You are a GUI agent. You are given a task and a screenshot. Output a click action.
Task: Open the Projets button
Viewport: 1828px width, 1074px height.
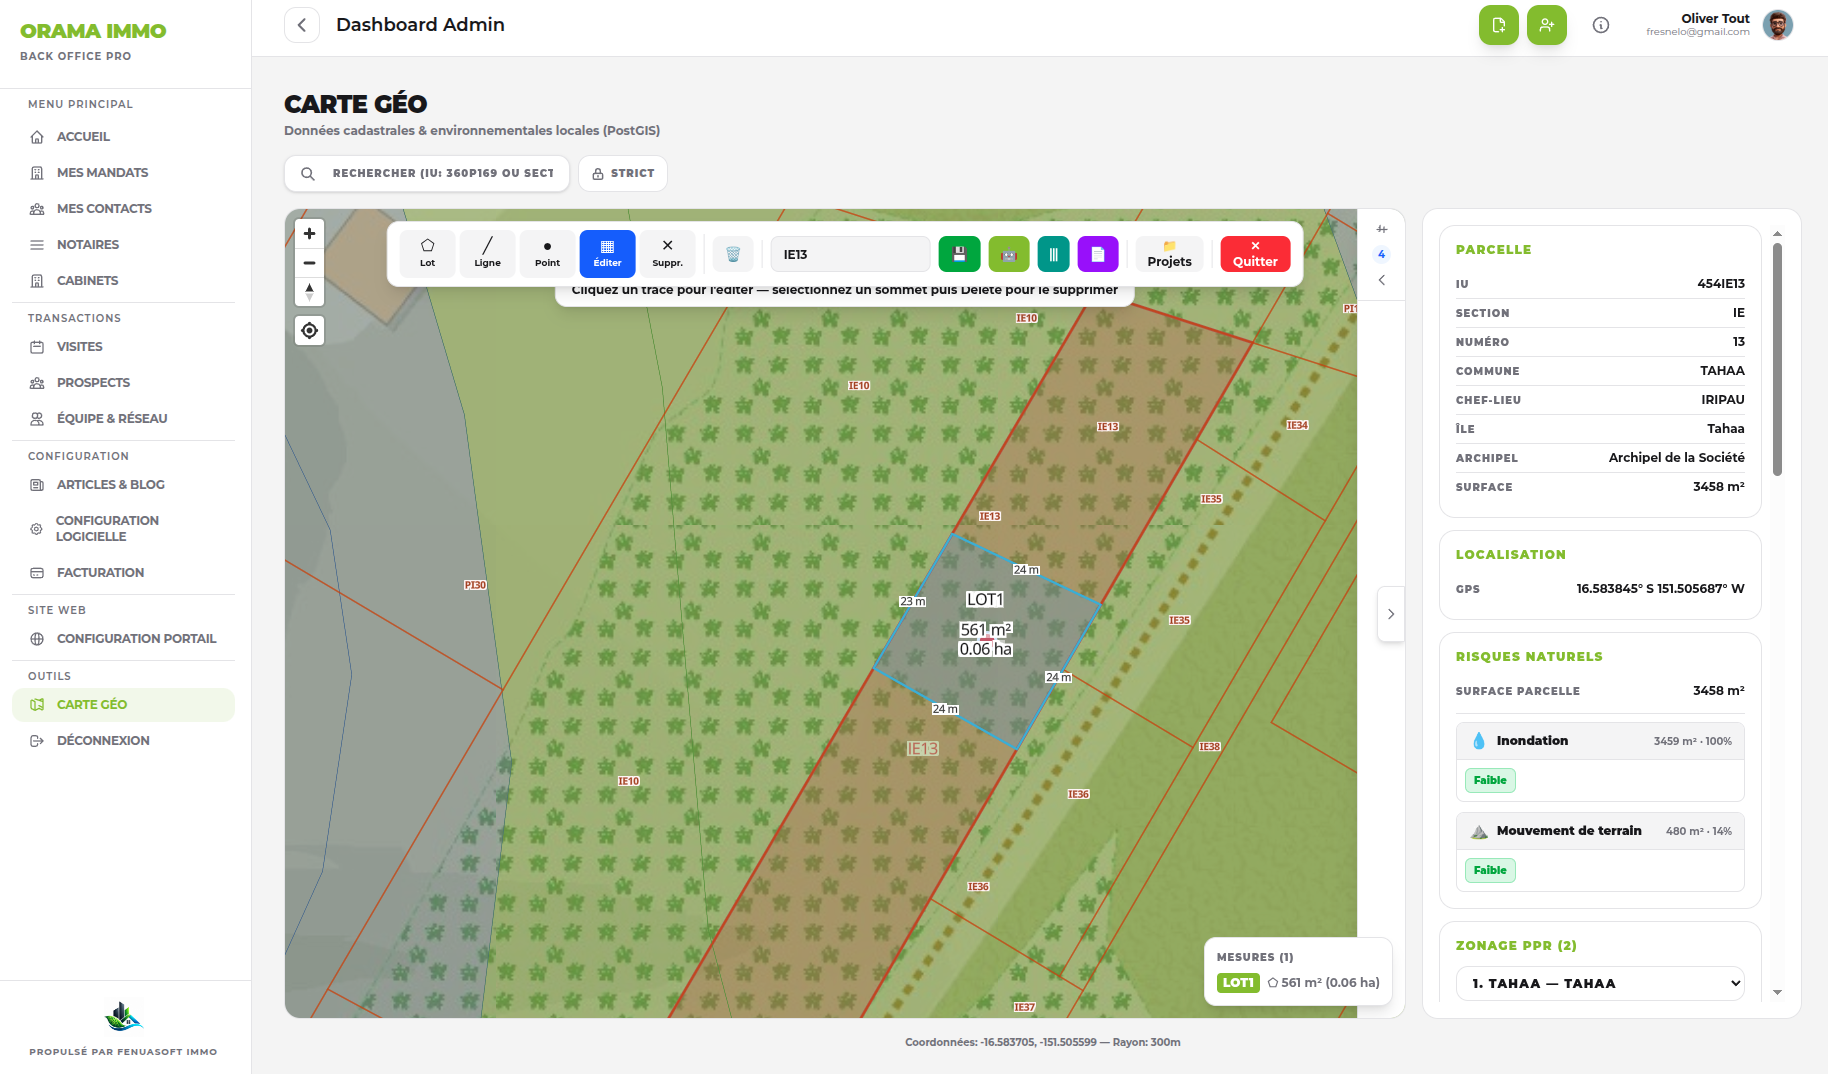tap(1170, 254)
